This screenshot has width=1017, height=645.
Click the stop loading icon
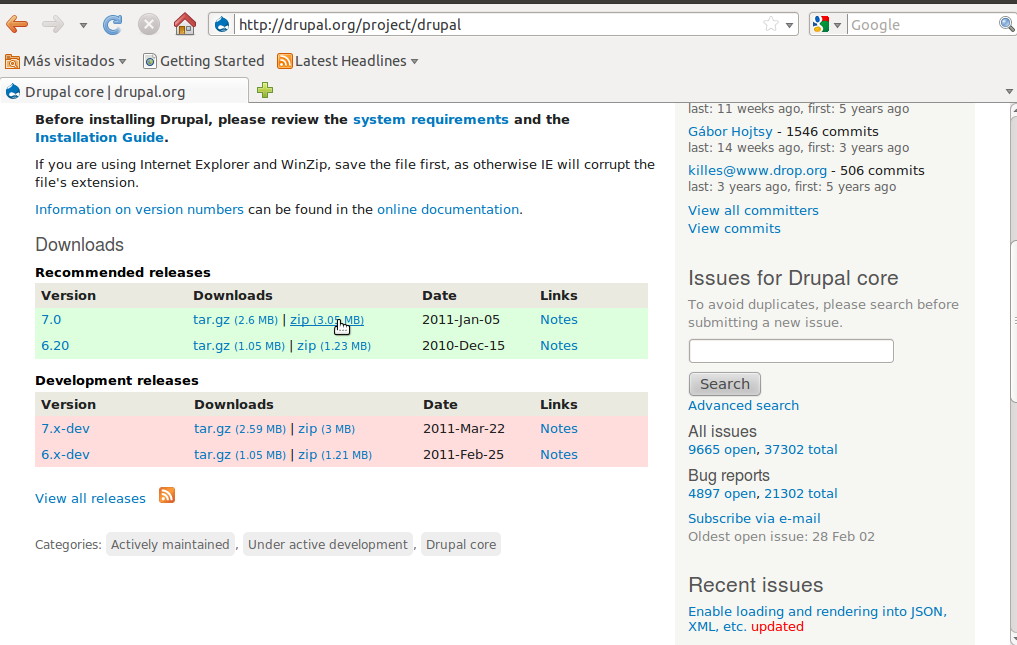[x=148, y=24]
